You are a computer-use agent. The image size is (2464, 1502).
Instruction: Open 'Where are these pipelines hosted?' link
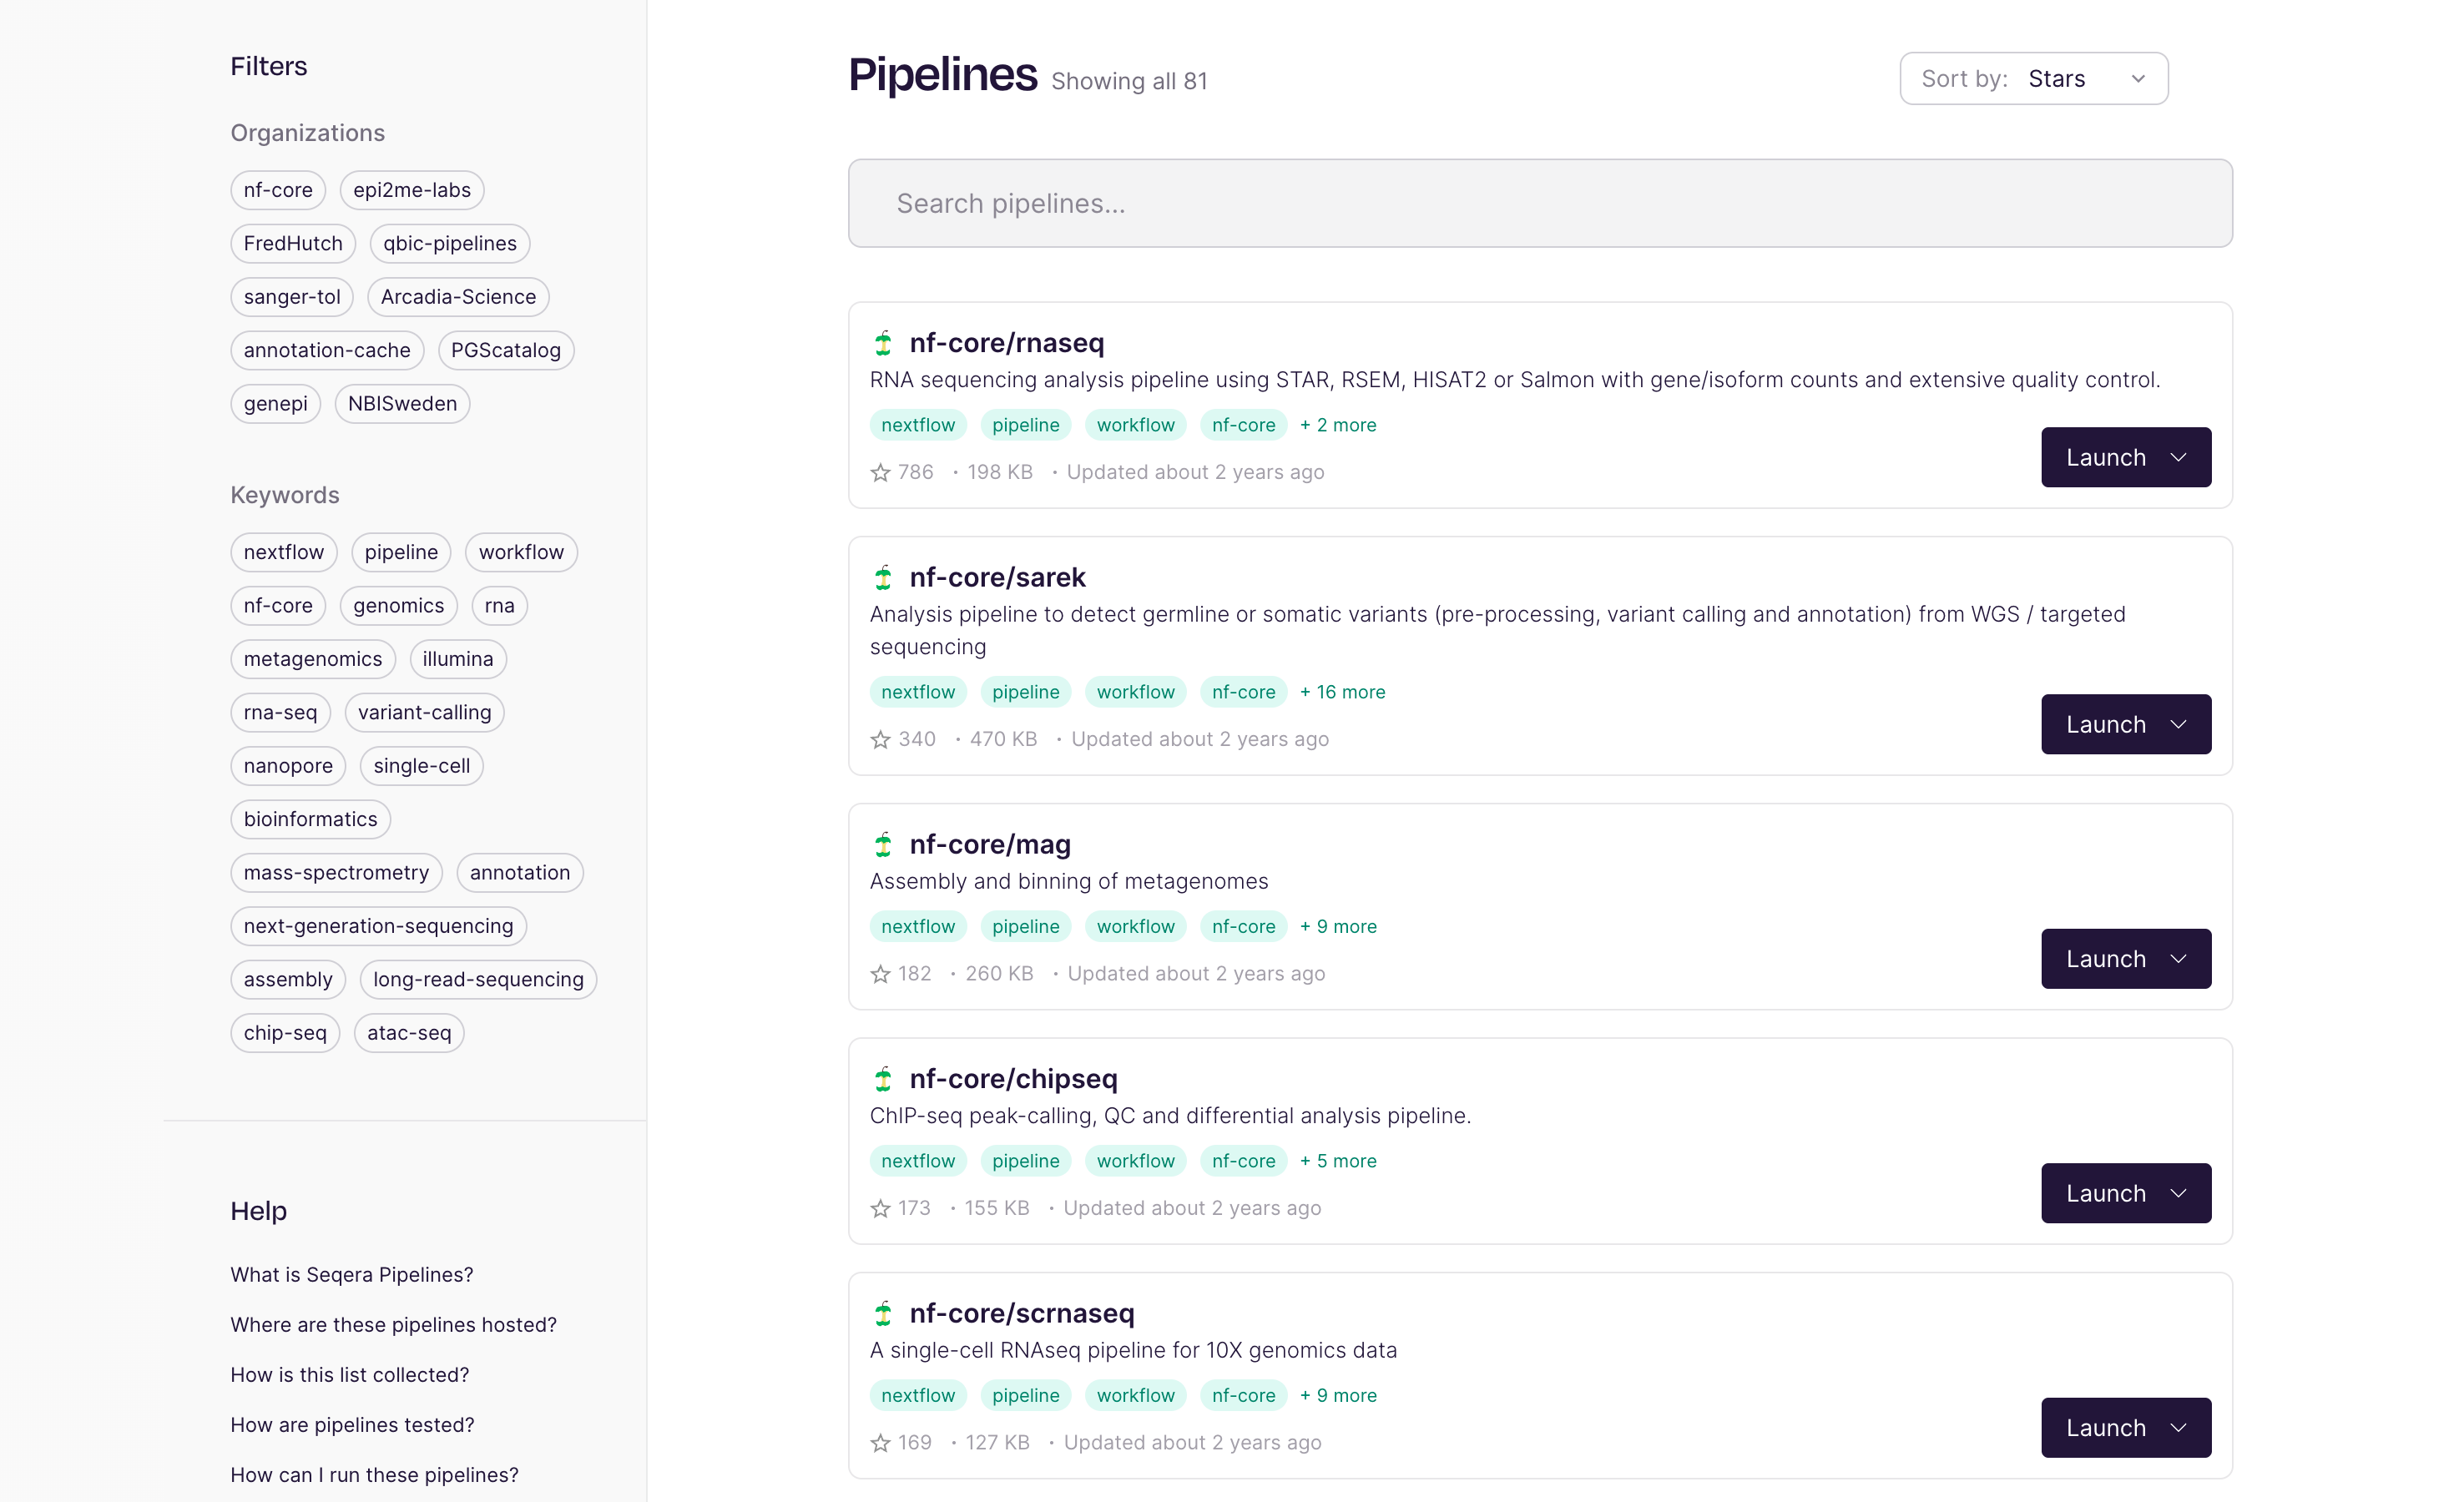[x=394, y=1325]
